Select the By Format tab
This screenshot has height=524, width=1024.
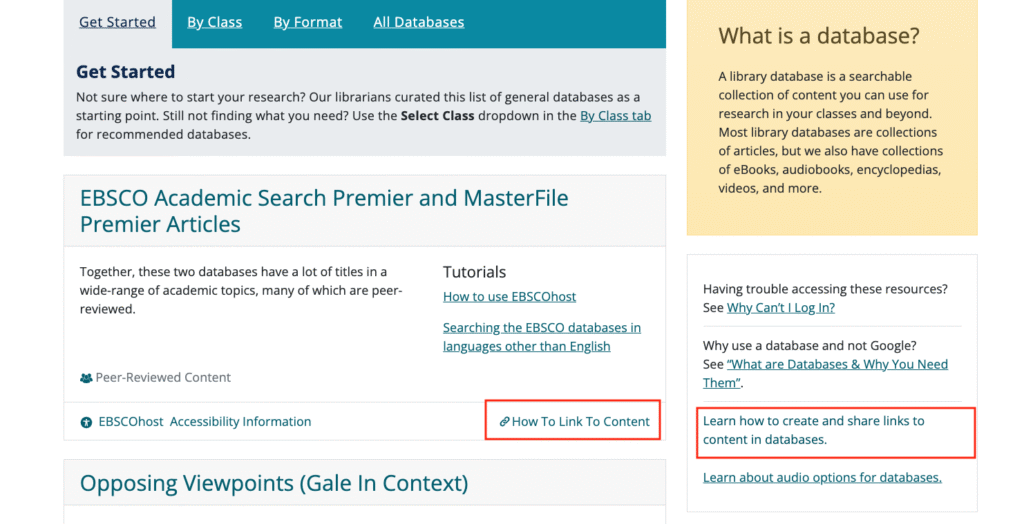point(308,22)
